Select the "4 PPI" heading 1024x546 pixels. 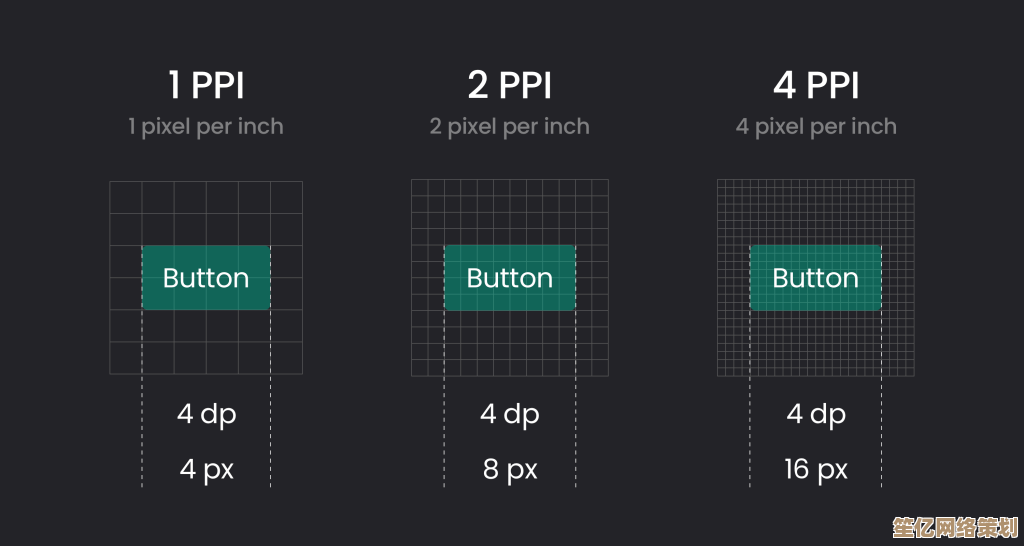tap(816, 86)
